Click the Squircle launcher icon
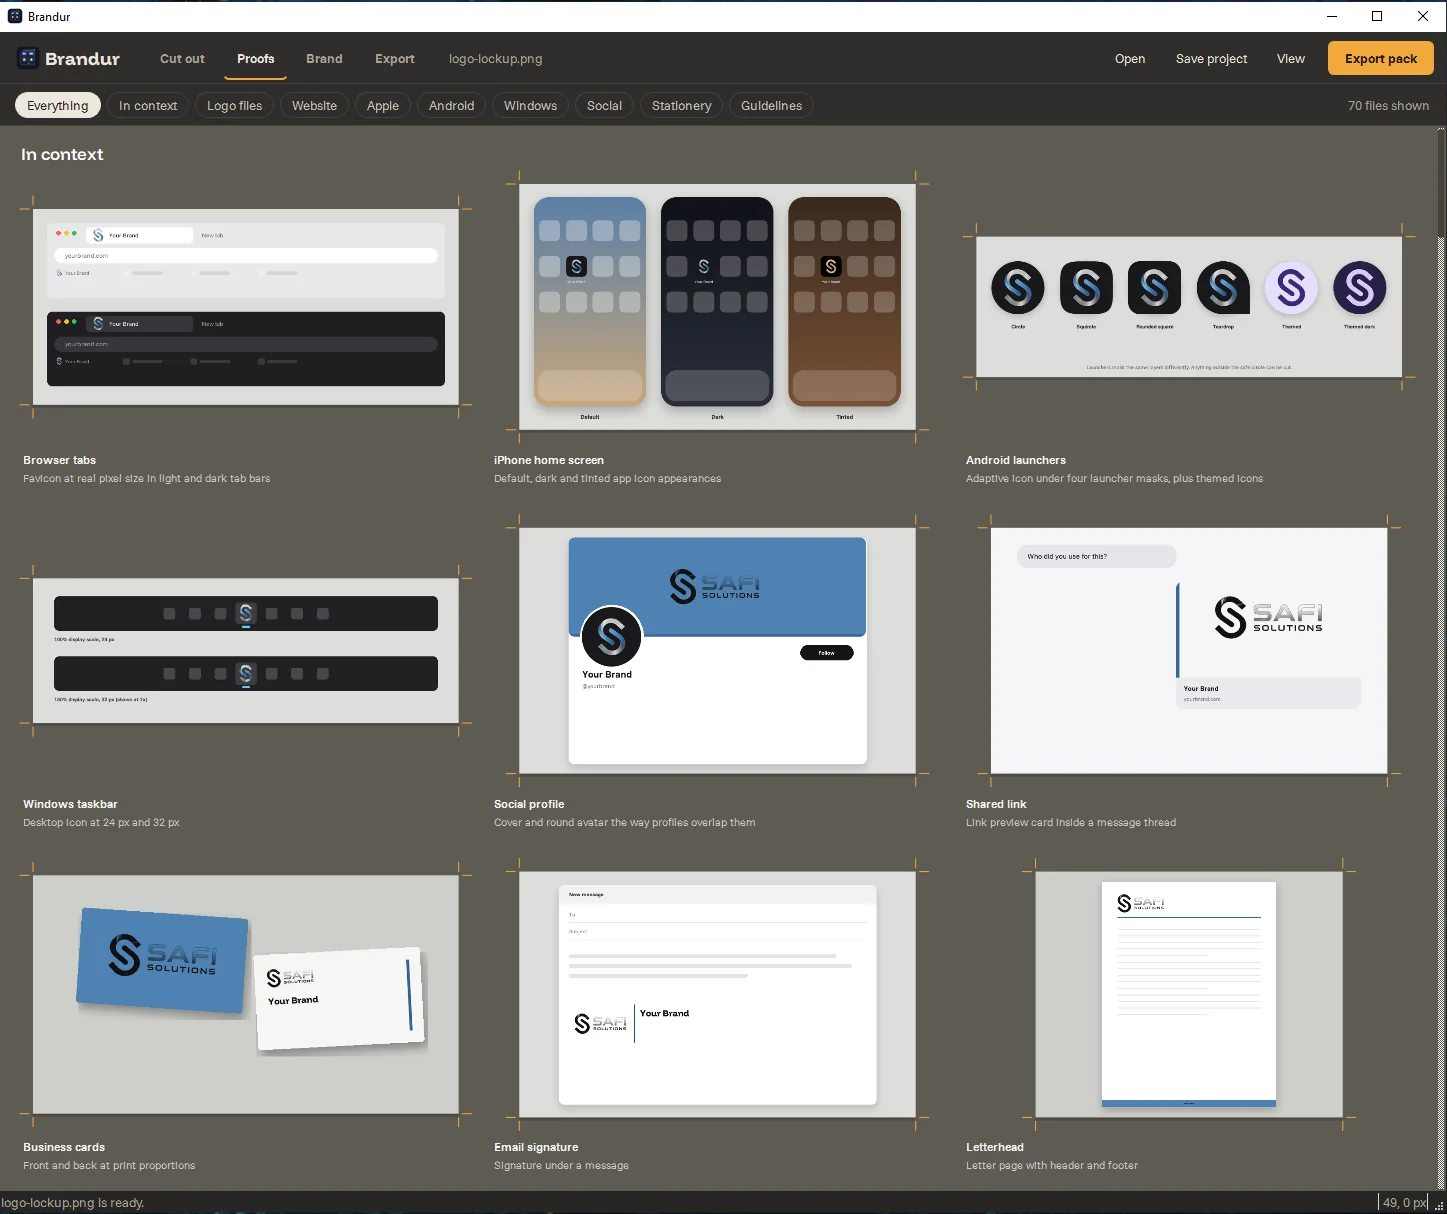The width and height of the screenshot is (1447, 1214). point(1086,288)
